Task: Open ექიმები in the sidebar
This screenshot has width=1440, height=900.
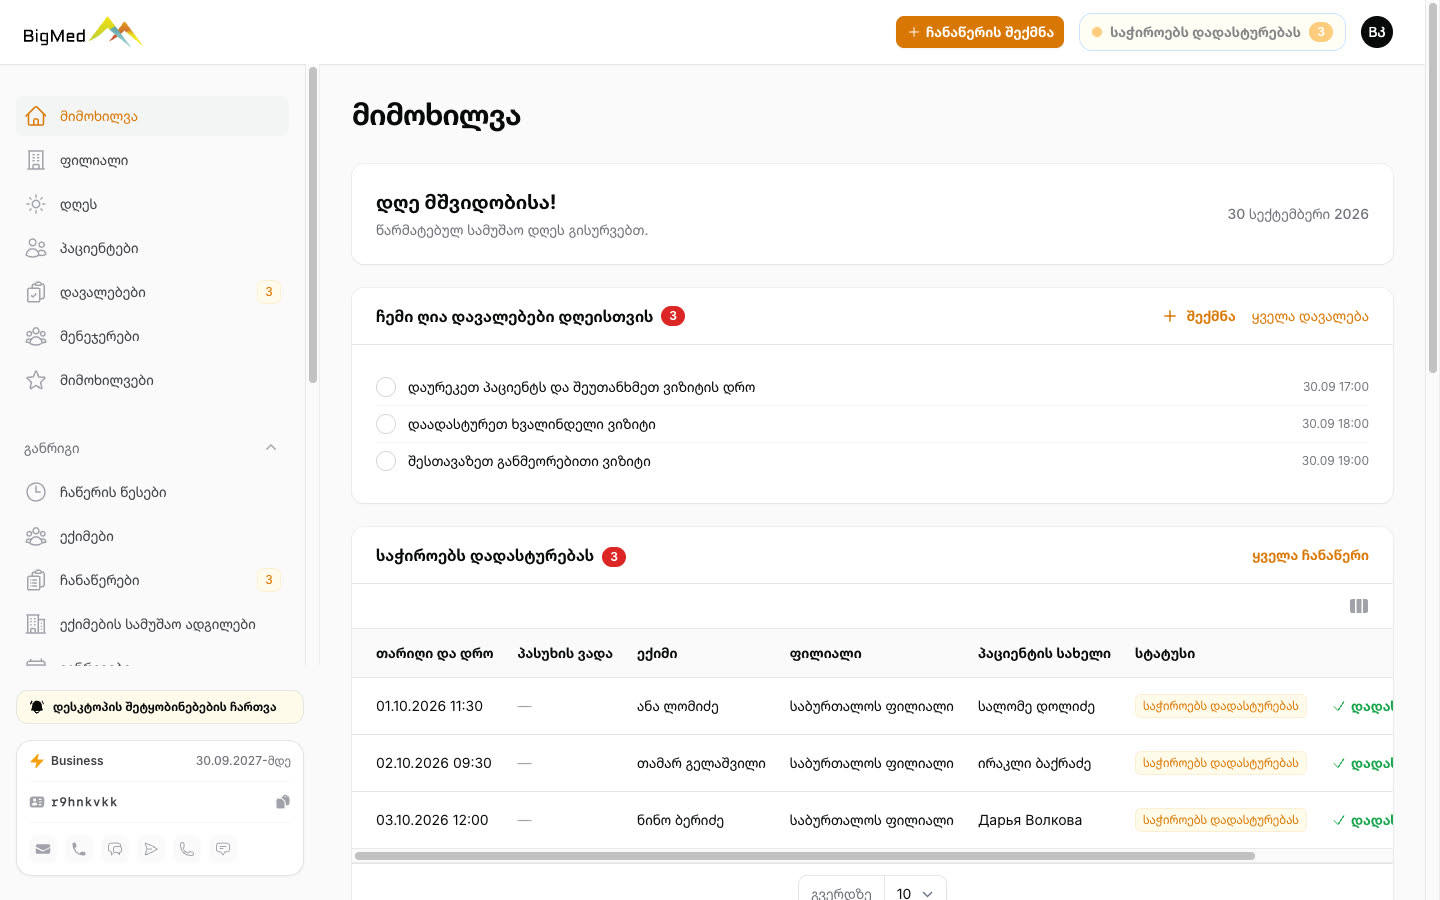Action: (x=152, y=536)
